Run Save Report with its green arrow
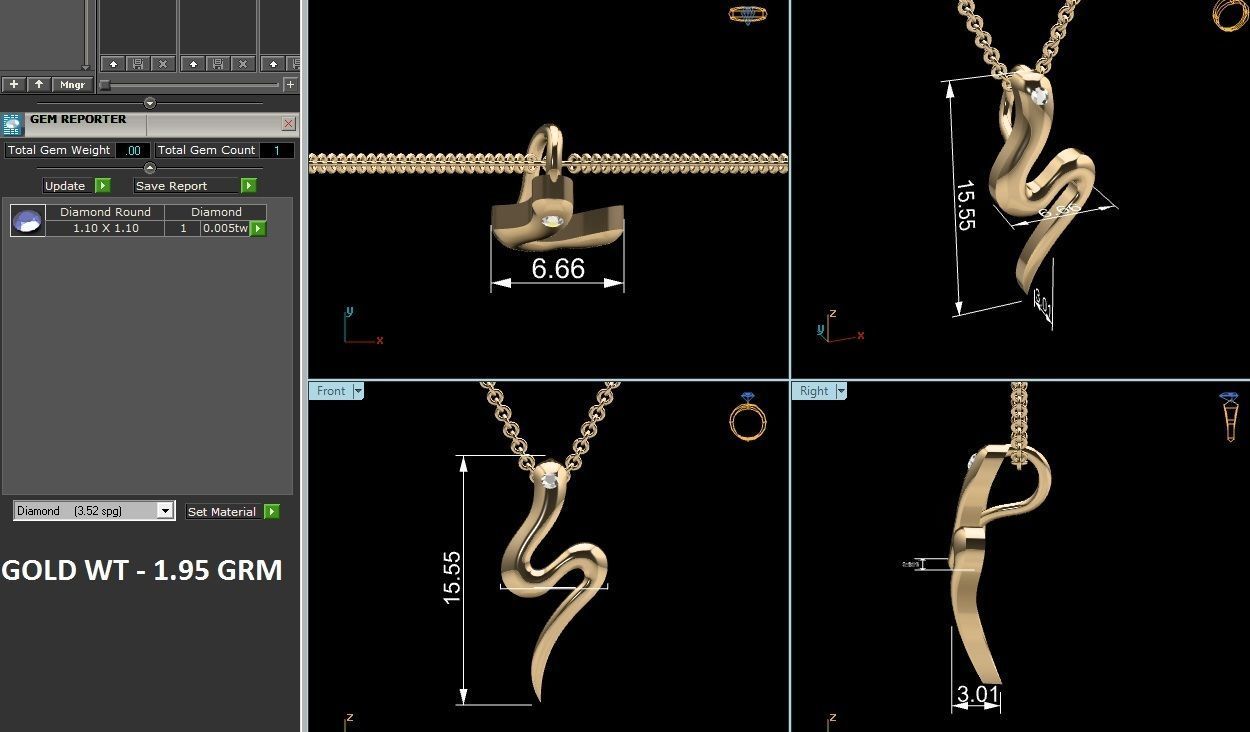Screen dimensions: 1250x732 249,186
